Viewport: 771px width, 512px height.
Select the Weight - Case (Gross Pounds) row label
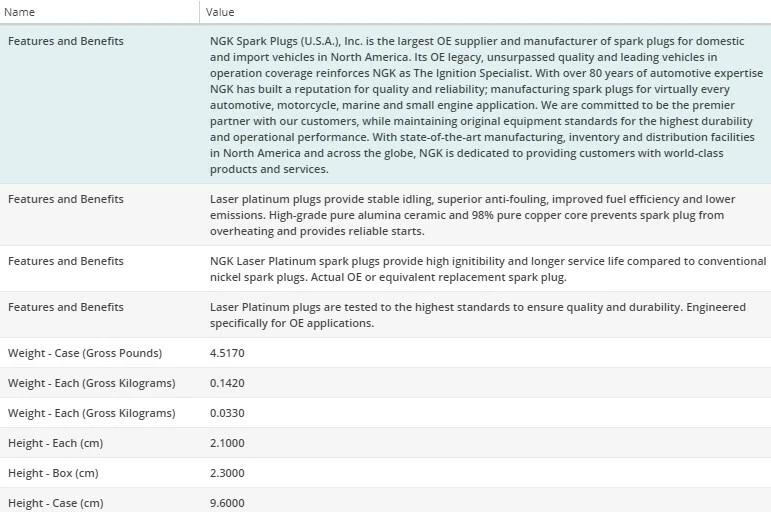[85, 353]
